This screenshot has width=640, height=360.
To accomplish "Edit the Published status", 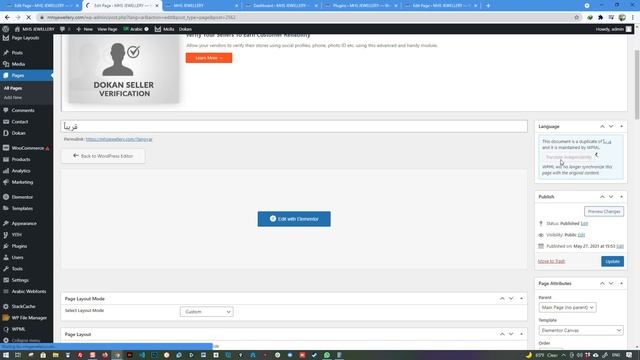I will 584,223.
